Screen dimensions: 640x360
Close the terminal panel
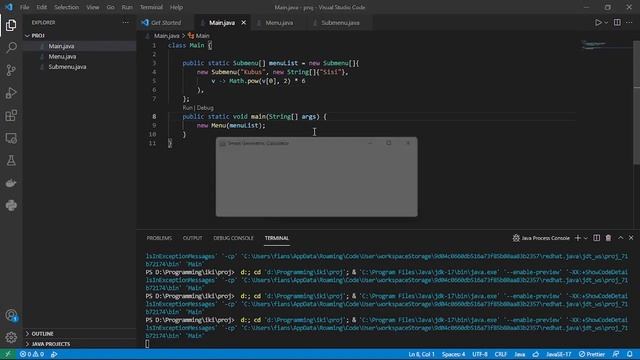[631, 238]
